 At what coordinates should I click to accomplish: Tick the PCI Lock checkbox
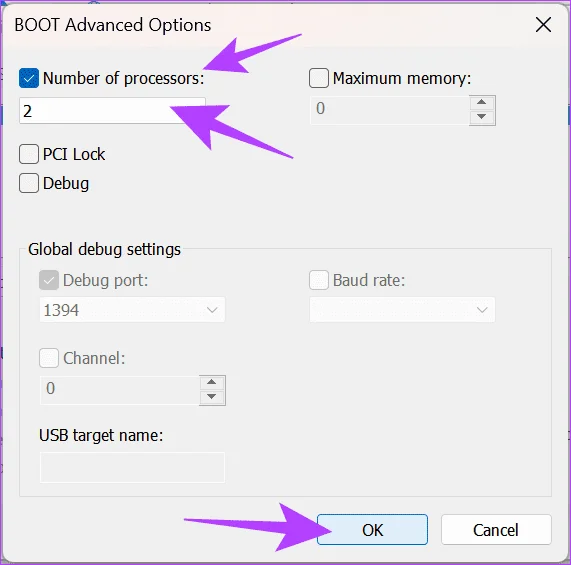29,154
